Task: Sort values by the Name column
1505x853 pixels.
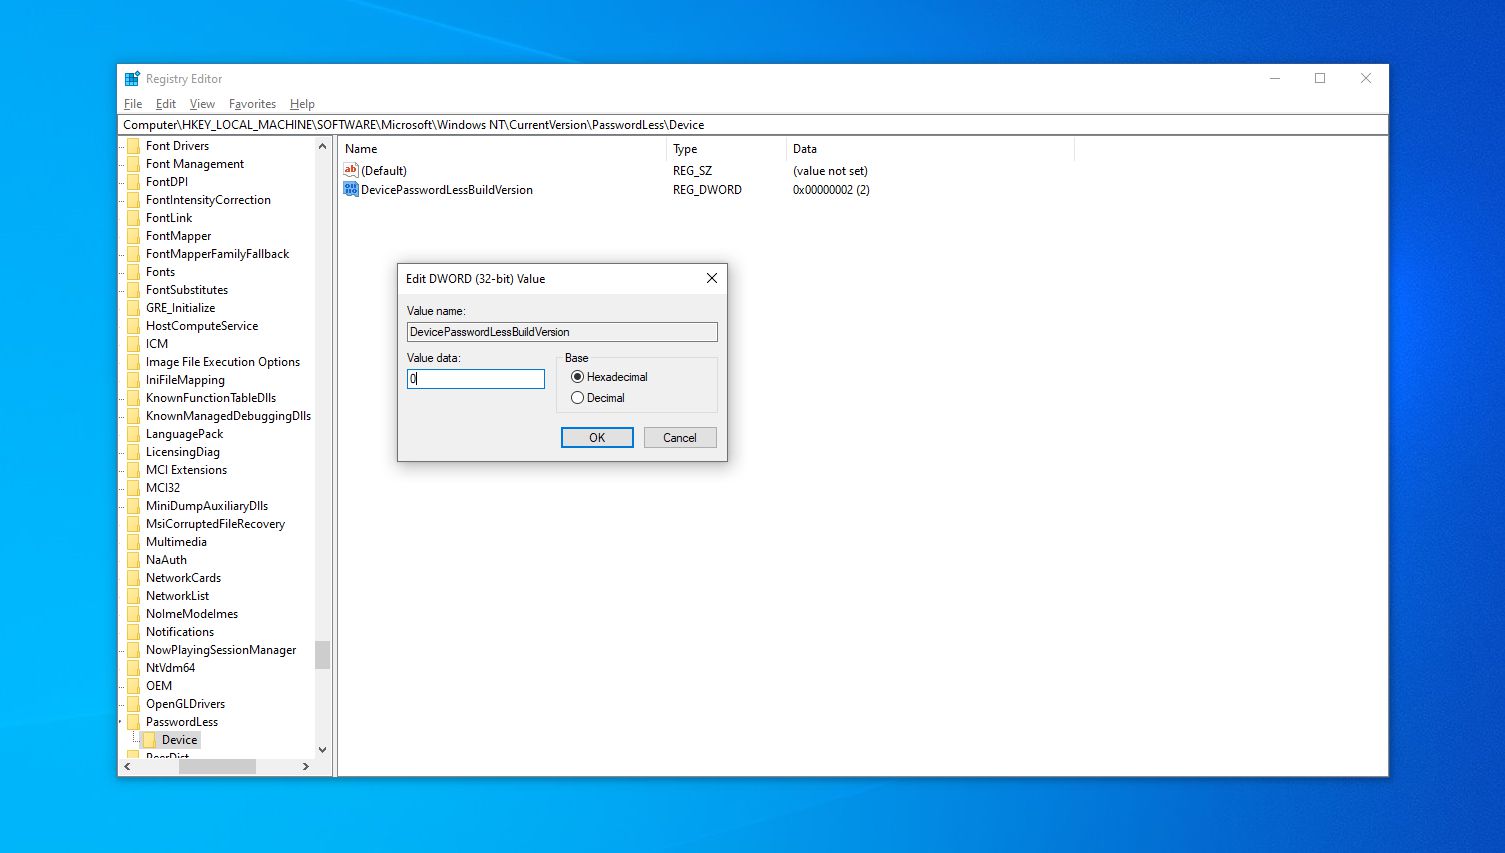Action: point(502,149)
